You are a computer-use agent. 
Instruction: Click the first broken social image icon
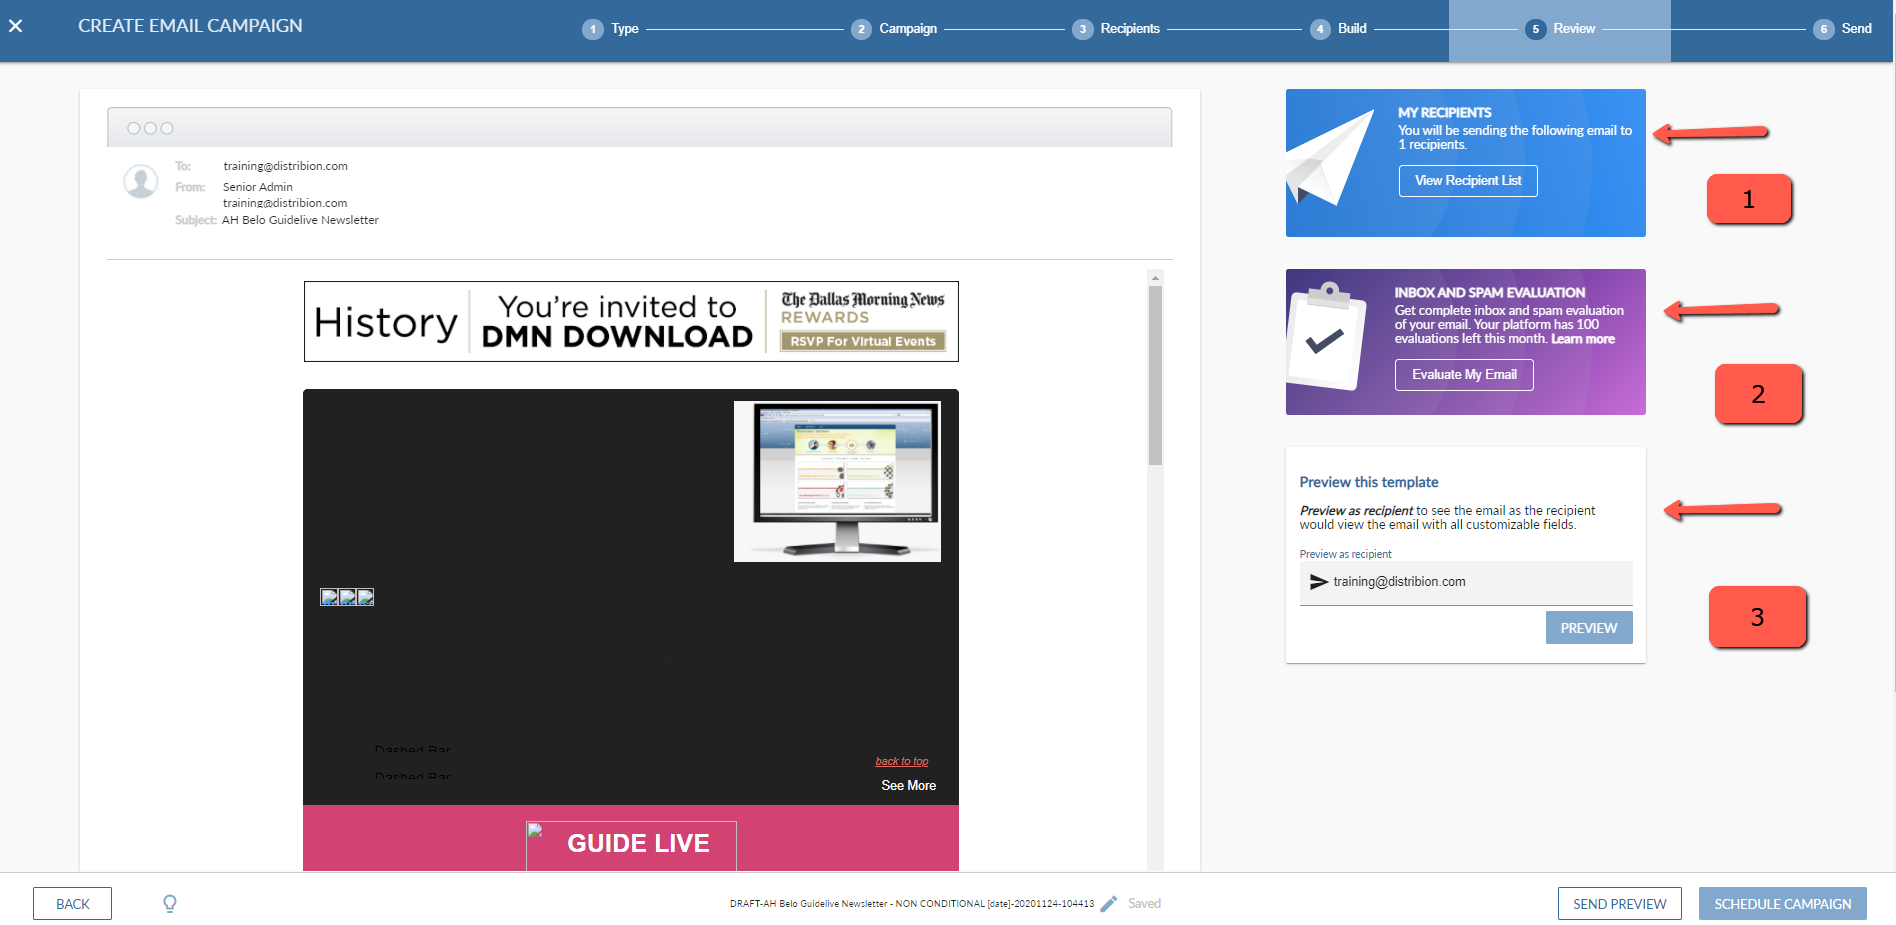tap(329, 597)
